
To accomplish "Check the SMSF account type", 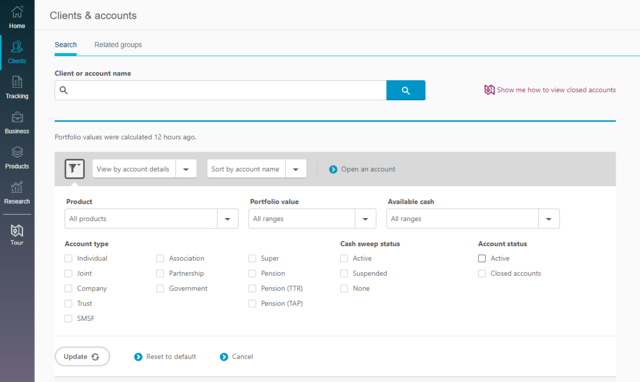I will (68, 319).
